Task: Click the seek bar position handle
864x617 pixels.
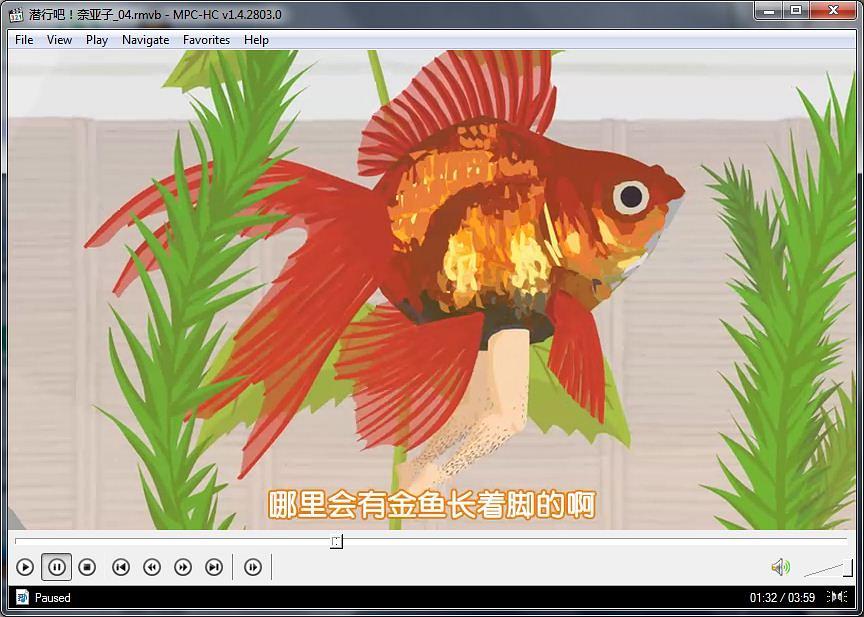Action: click(336, 542)
